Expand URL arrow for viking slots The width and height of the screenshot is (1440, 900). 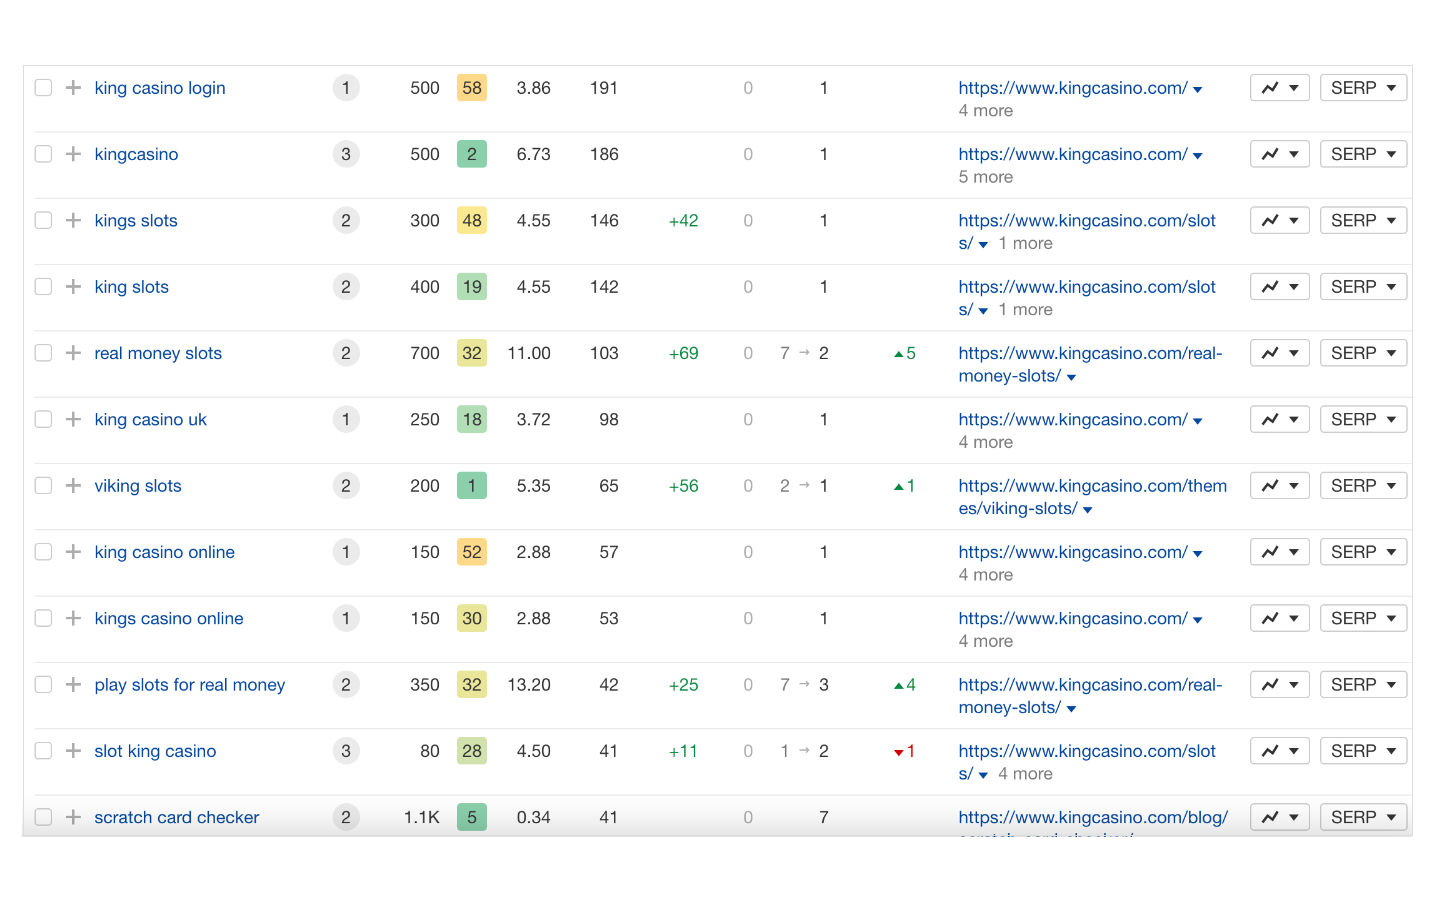(x=1087, y=510)
